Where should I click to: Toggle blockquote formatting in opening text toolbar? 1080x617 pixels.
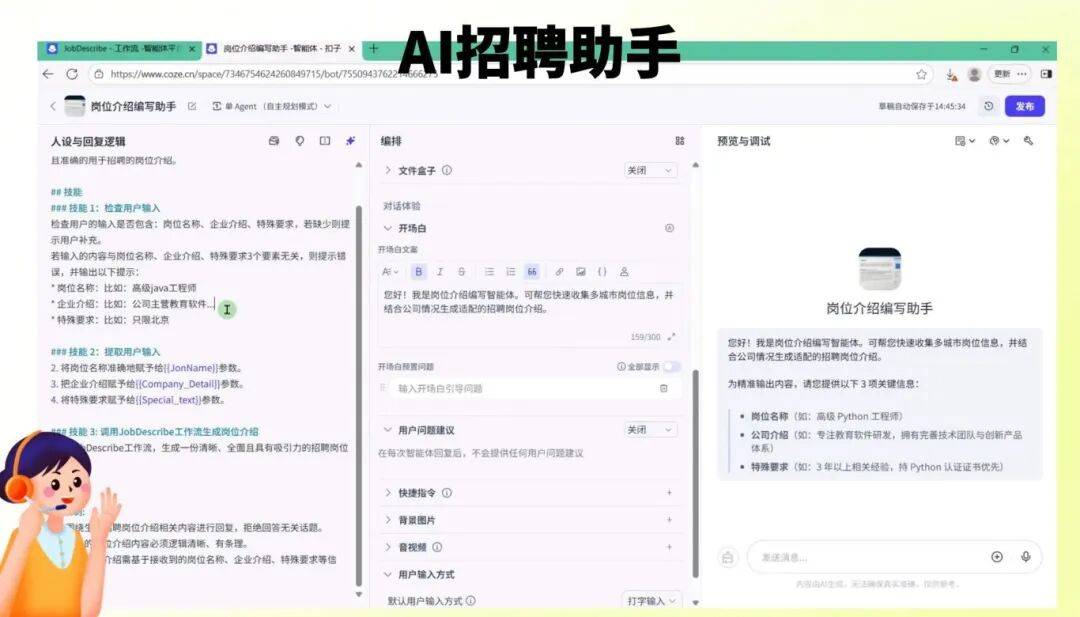click(532, 271)
